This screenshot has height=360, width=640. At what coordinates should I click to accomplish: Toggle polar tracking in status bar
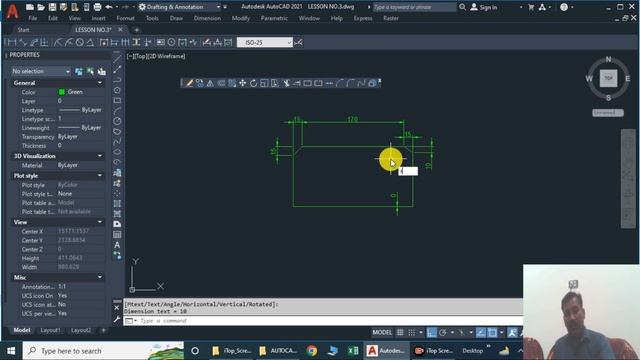click(443, 333)
